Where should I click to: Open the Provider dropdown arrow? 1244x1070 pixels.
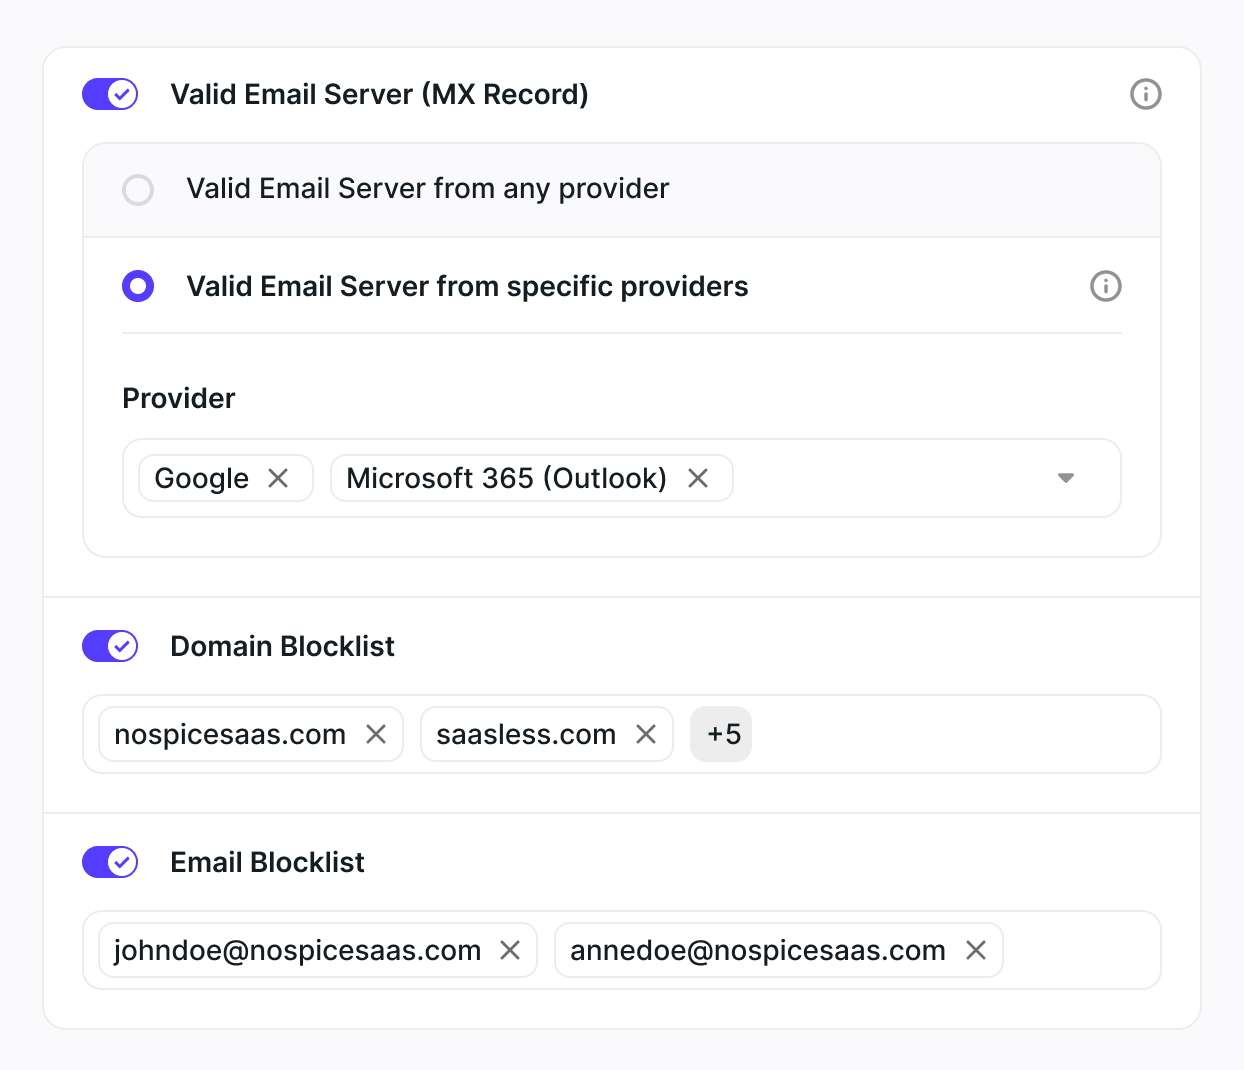(1066, 478)
